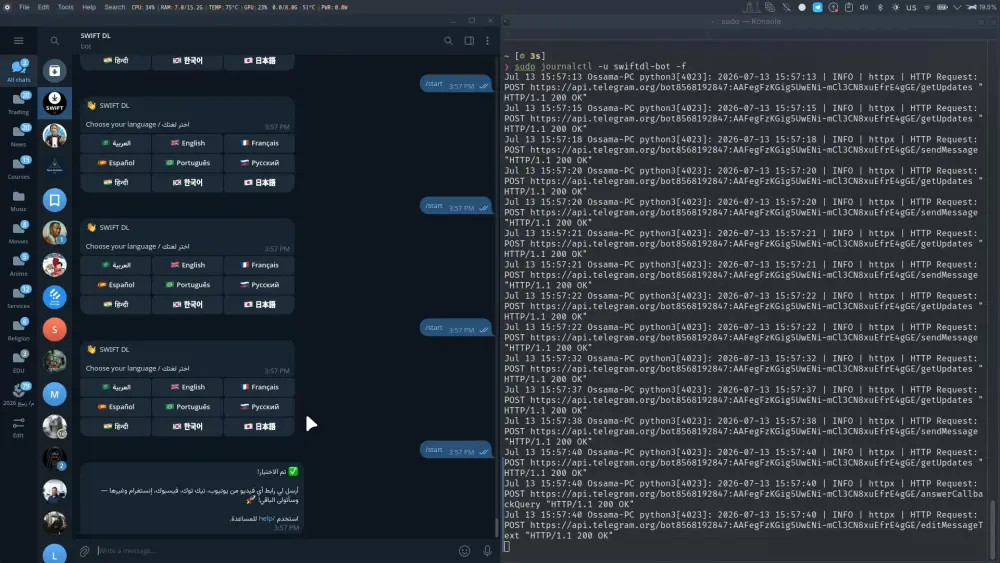This screenshot has width=1000, height=563.
Task: Click the app launcher icon at top-left corner
Action: (x=7, y=7)
